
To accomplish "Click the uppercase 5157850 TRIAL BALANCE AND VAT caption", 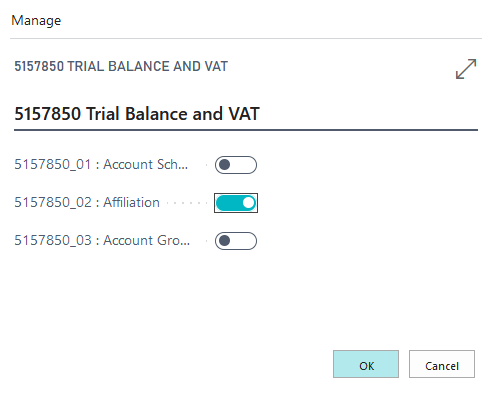I will 121,66.
